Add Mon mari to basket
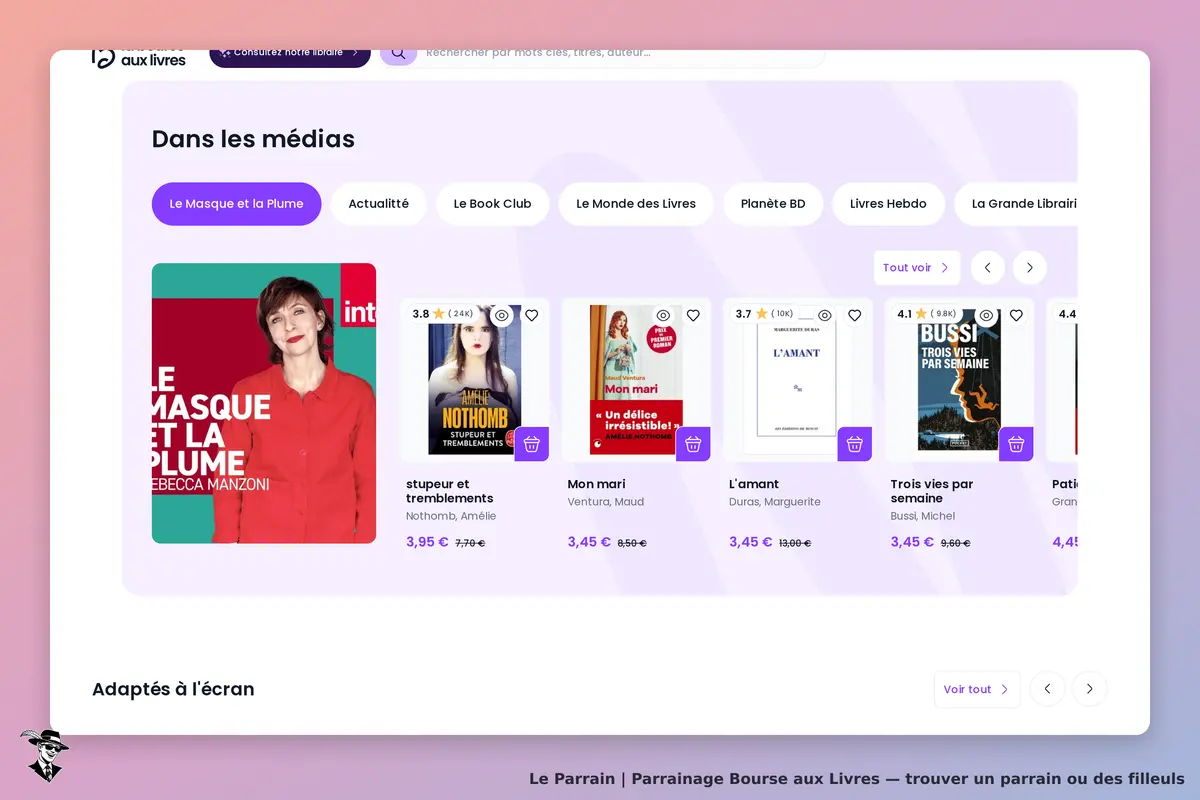This screenshot has height=800, width=1200. point(693,444)
